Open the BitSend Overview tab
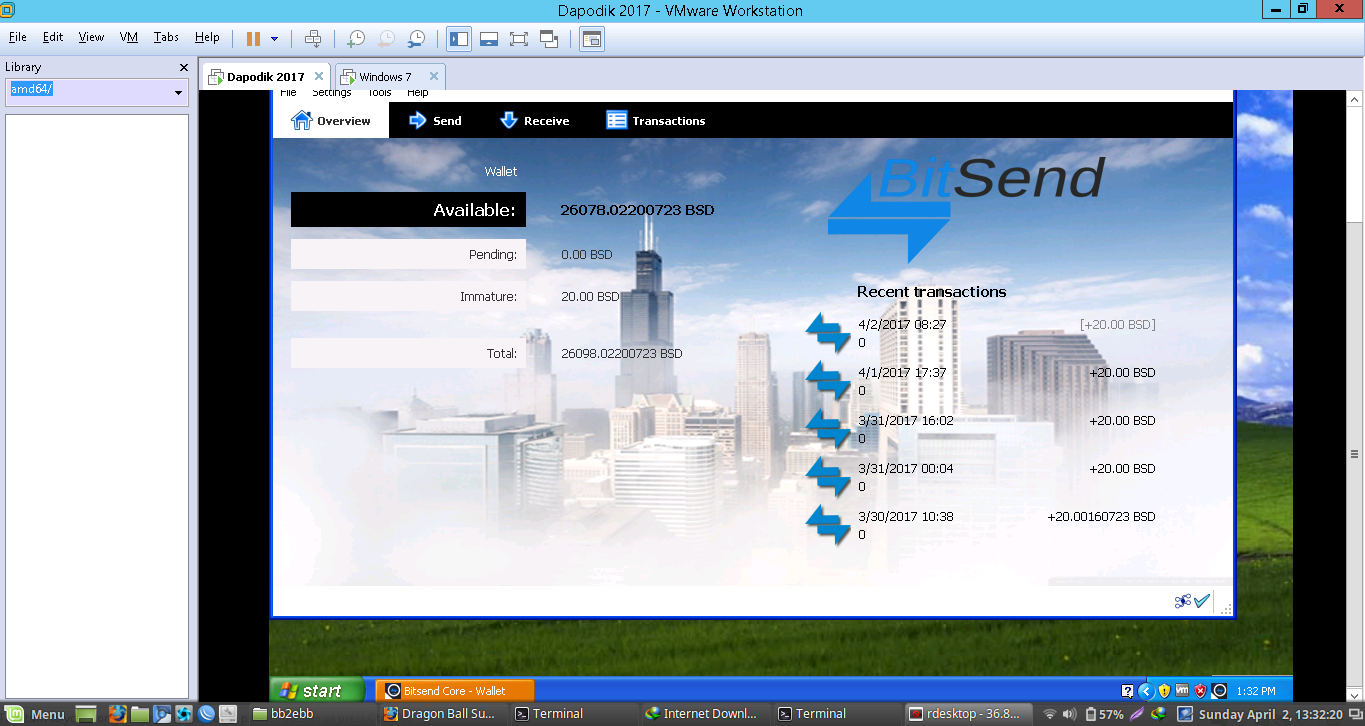1365x726 pixels. [330, 121]
